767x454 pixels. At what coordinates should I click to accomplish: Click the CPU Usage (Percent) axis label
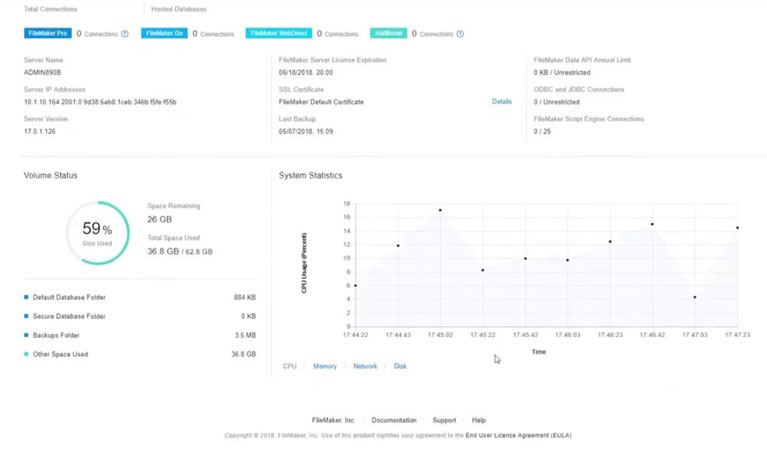coord(304,263)
